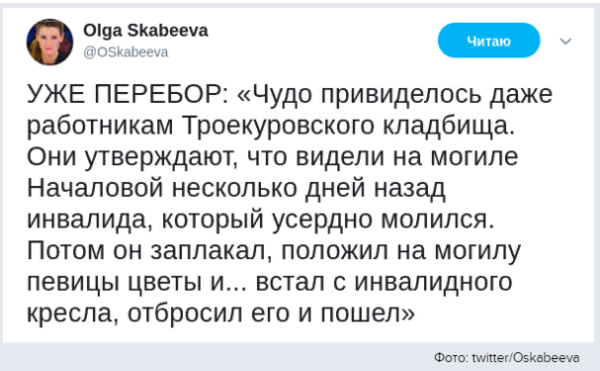The width and height of the screenshot is (600, 371).
Task: Click the blue Читаю following button
Action: point(489,41)
